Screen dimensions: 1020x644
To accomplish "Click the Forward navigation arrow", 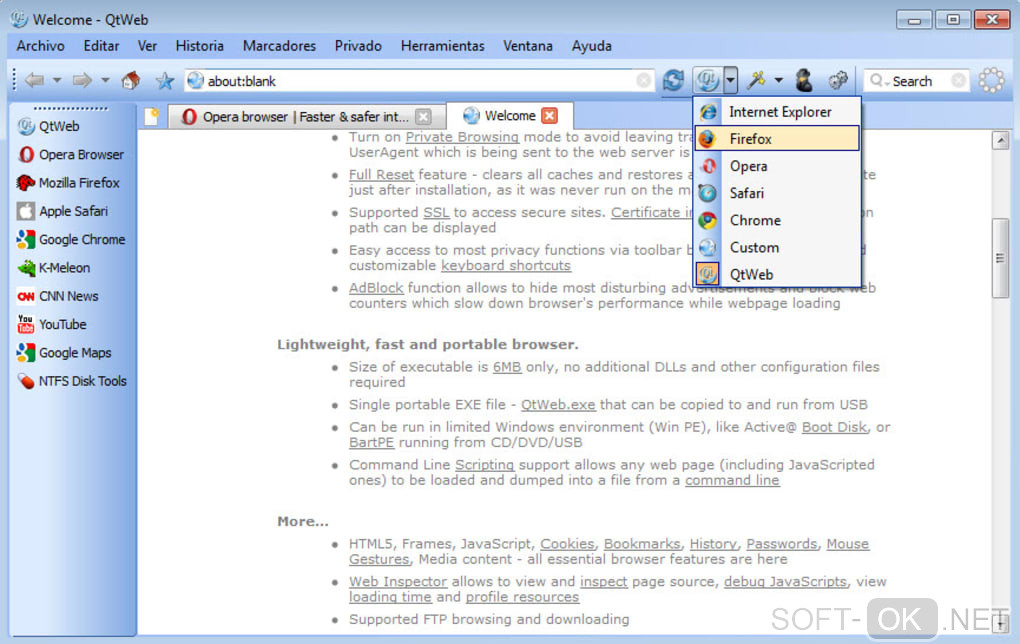I will click(82, 81).
